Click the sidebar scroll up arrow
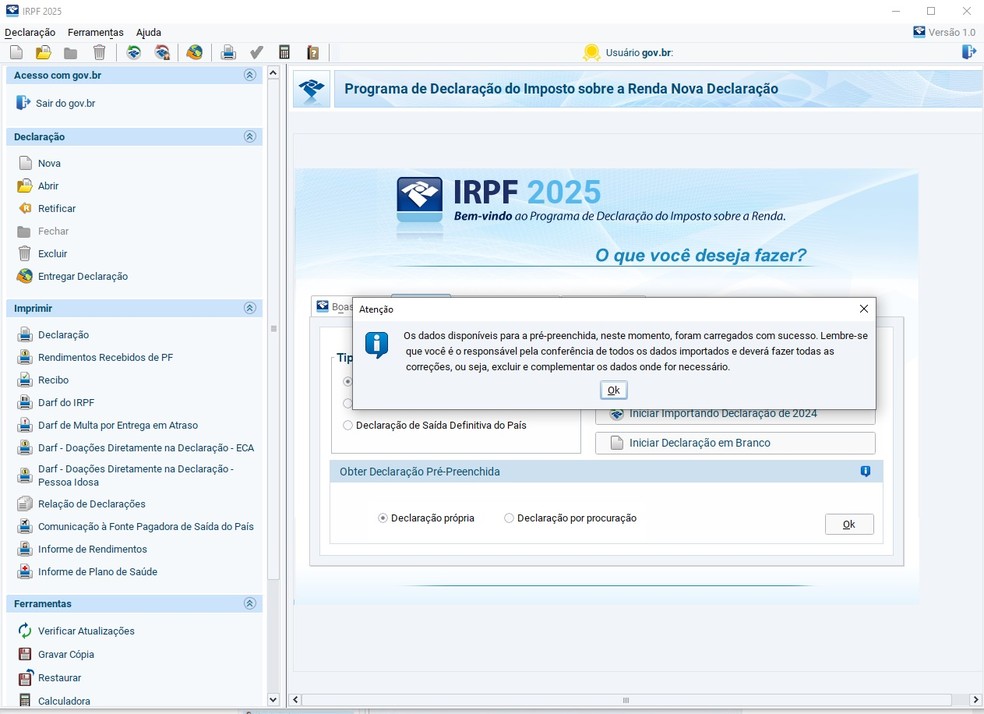Viewport: 984px width, 714px height. [x=273, y=73]
